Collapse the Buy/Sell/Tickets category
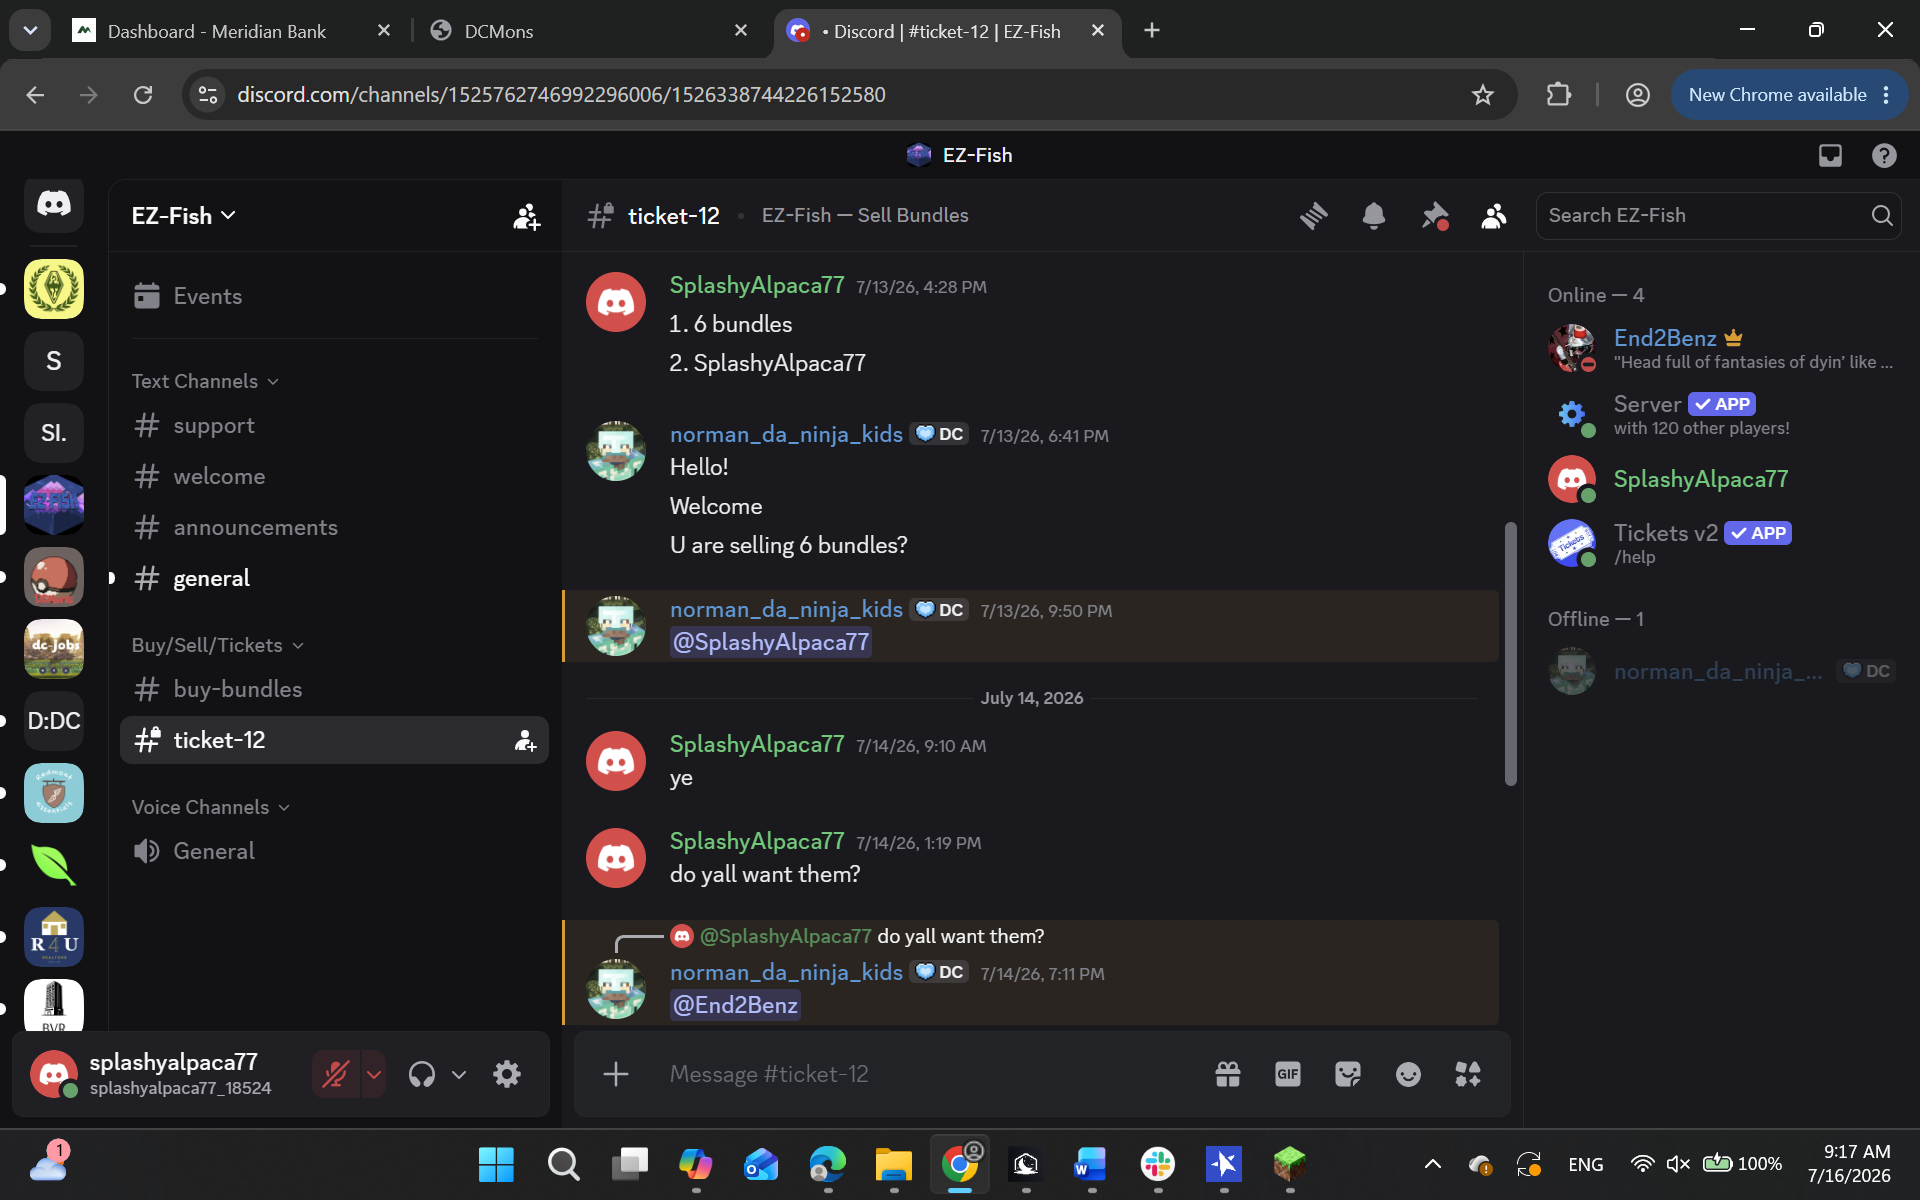The image size is (1920, 1200). tap(217, 645)
